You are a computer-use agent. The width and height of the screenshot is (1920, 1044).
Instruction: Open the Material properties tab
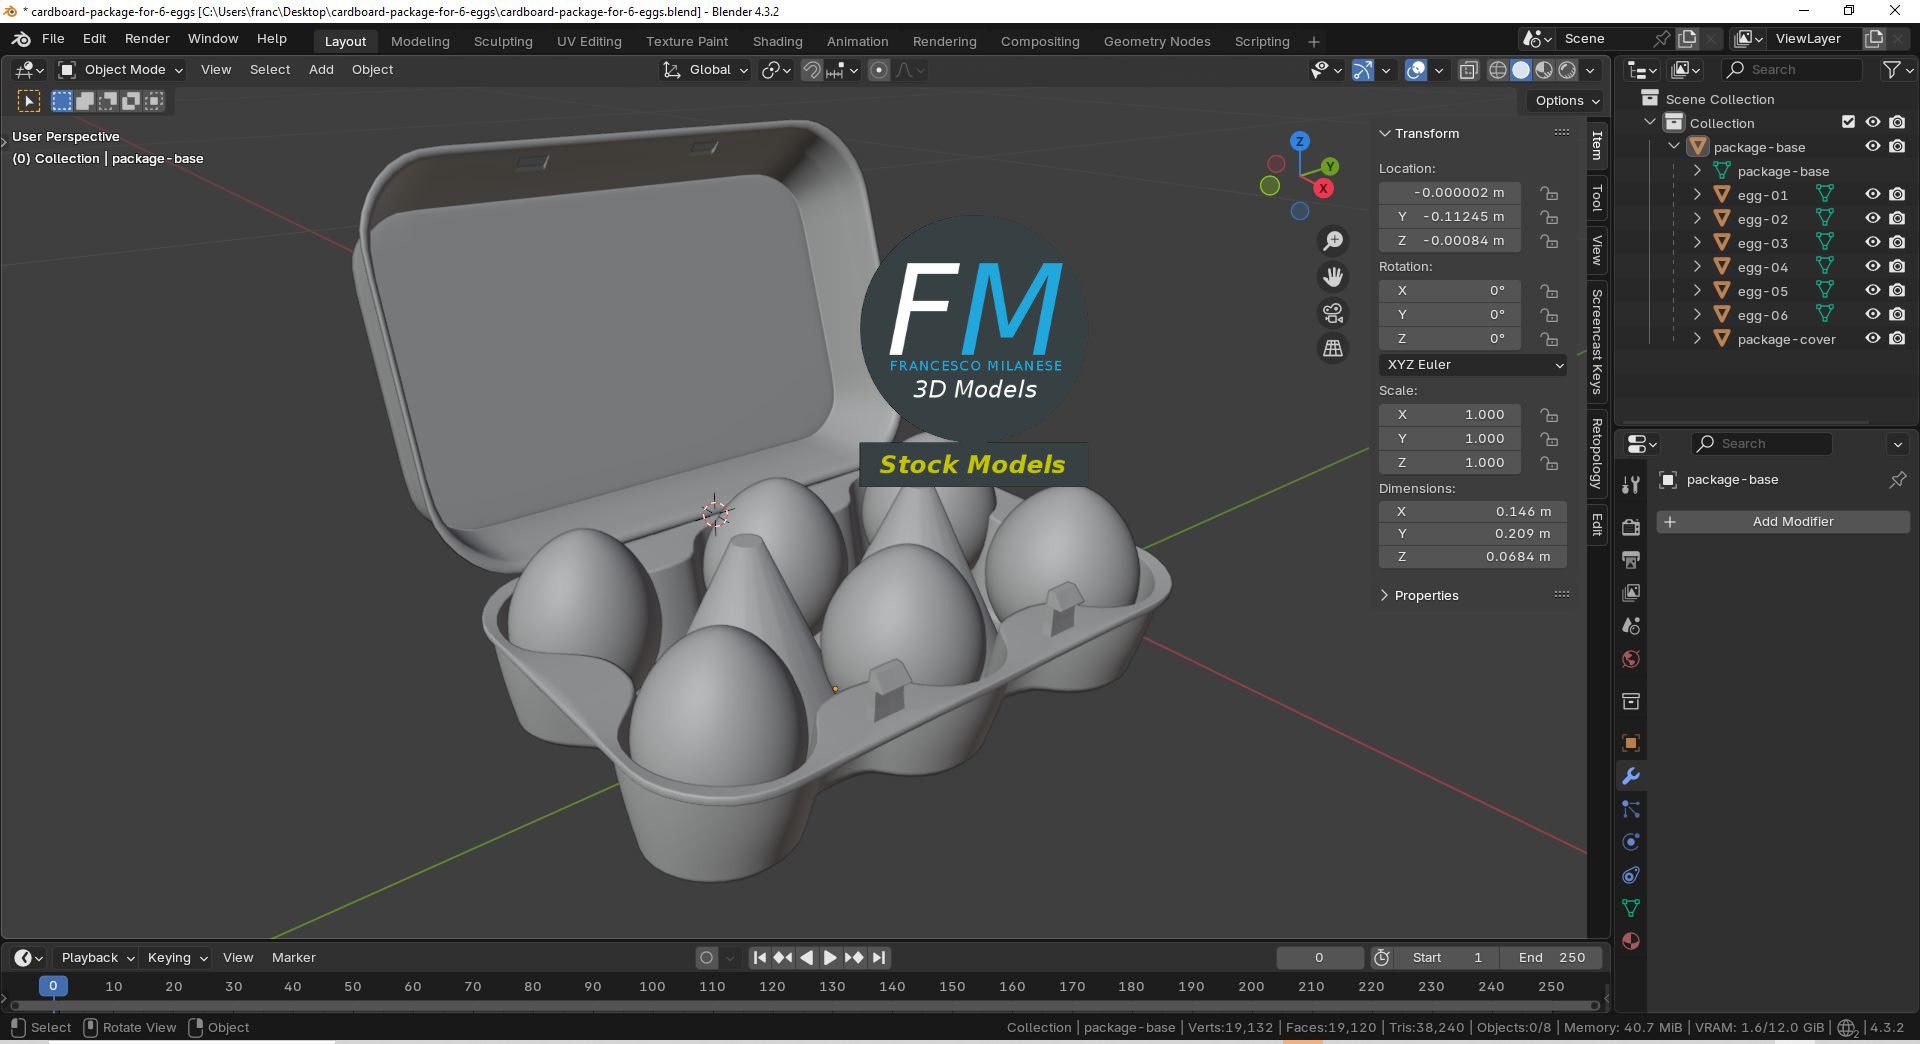click(1631, 941)
